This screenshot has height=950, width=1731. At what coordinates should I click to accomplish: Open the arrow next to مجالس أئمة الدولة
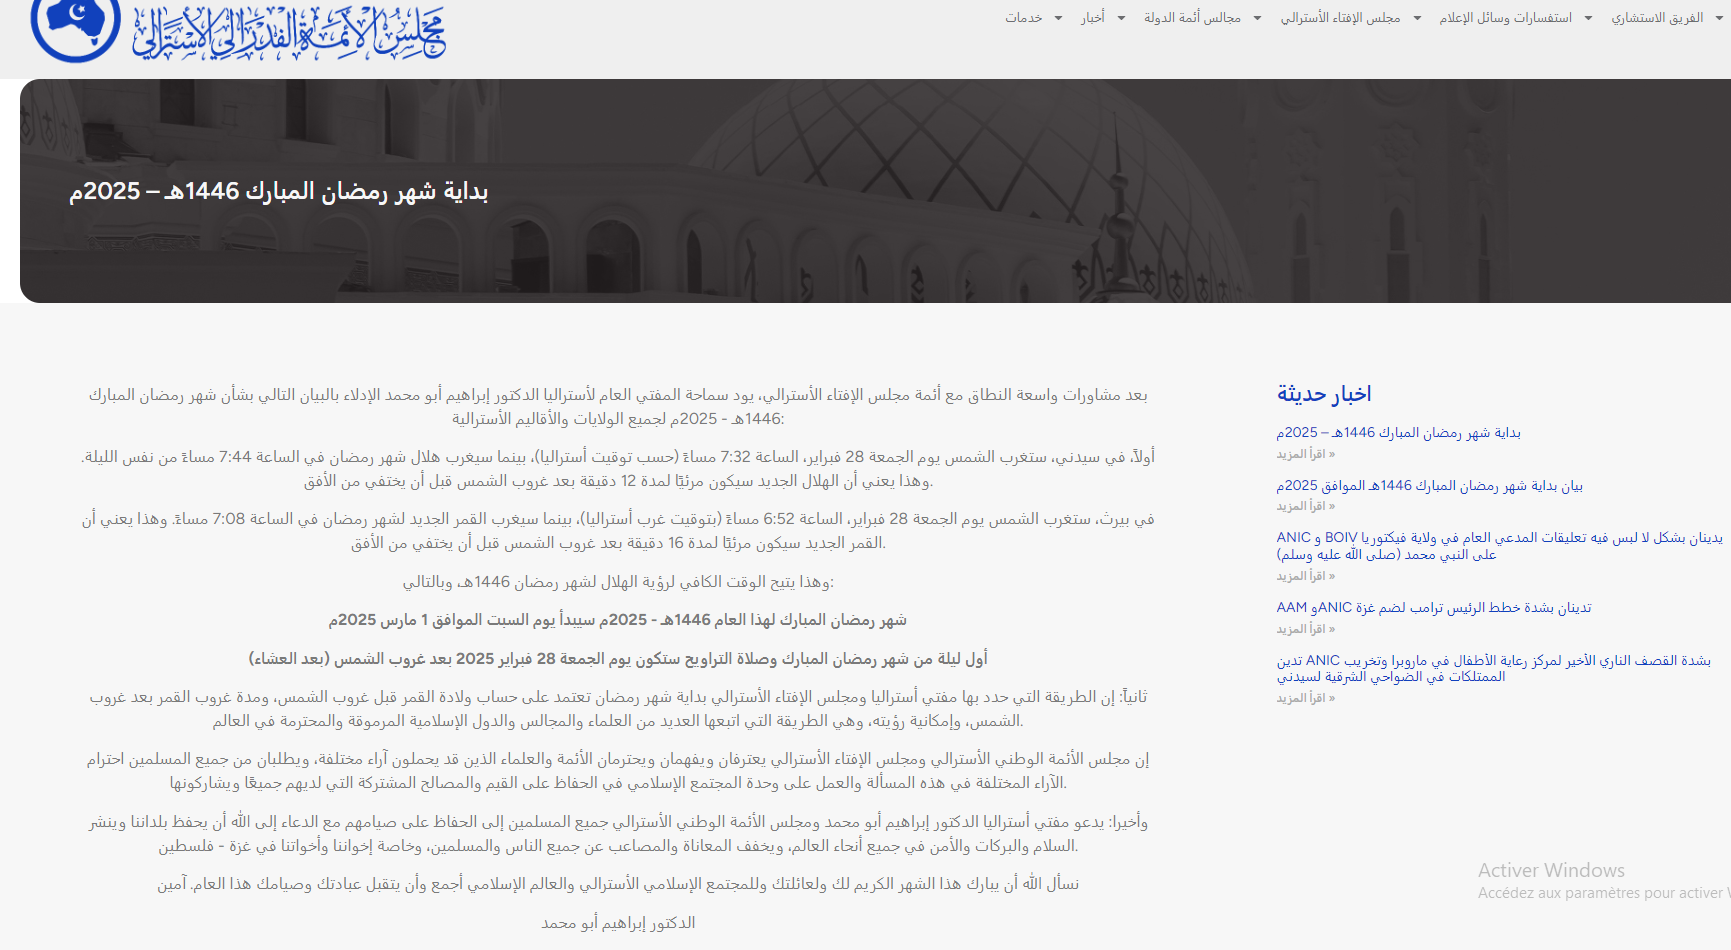click(1257, 18)
